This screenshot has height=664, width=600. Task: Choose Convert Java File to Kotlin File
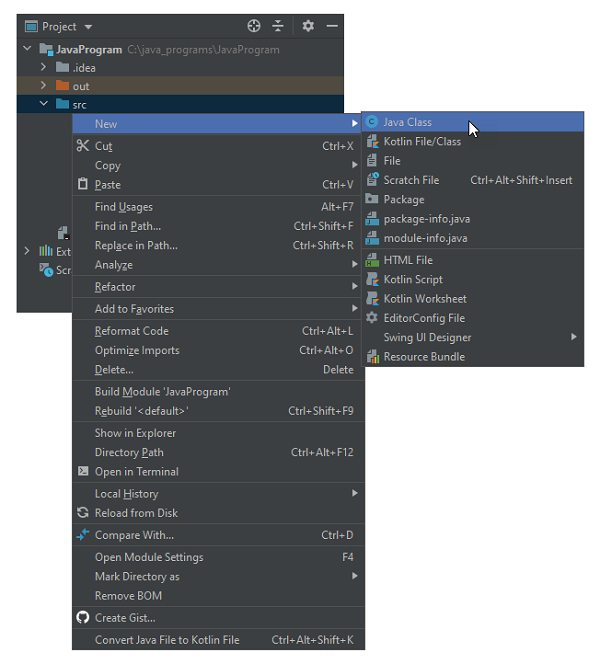[167, 640]
